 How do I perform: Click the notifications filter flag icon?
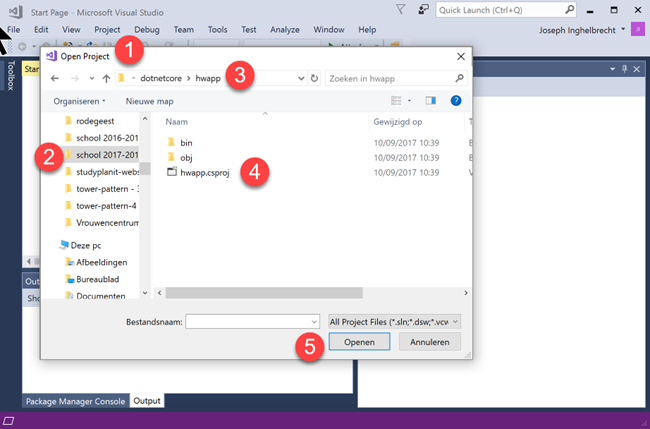pyautogui.click(x=400, y=10)
